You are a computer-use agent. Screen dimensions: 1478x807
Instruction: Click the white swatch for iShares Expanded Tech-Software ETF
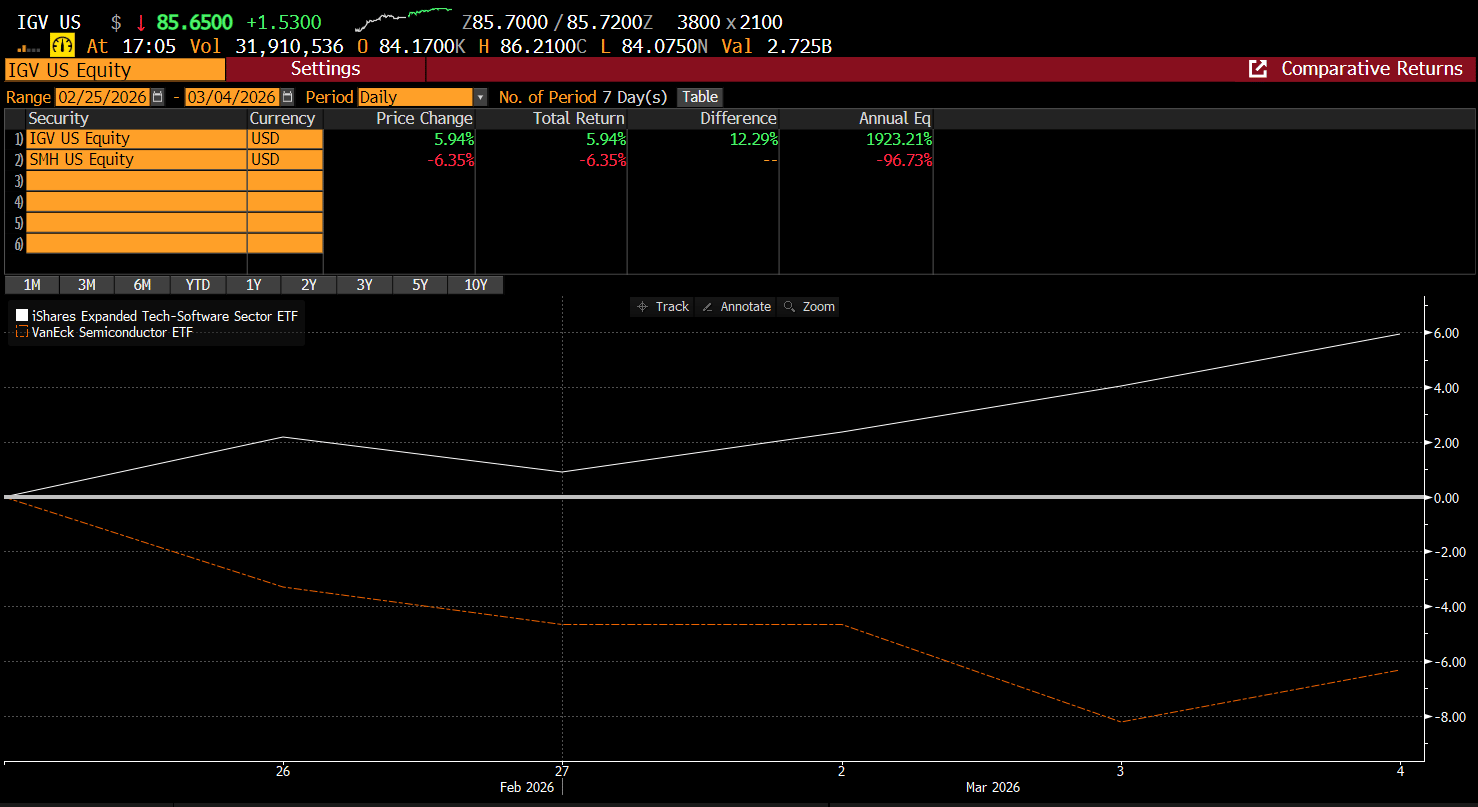[x=22, y=316]
